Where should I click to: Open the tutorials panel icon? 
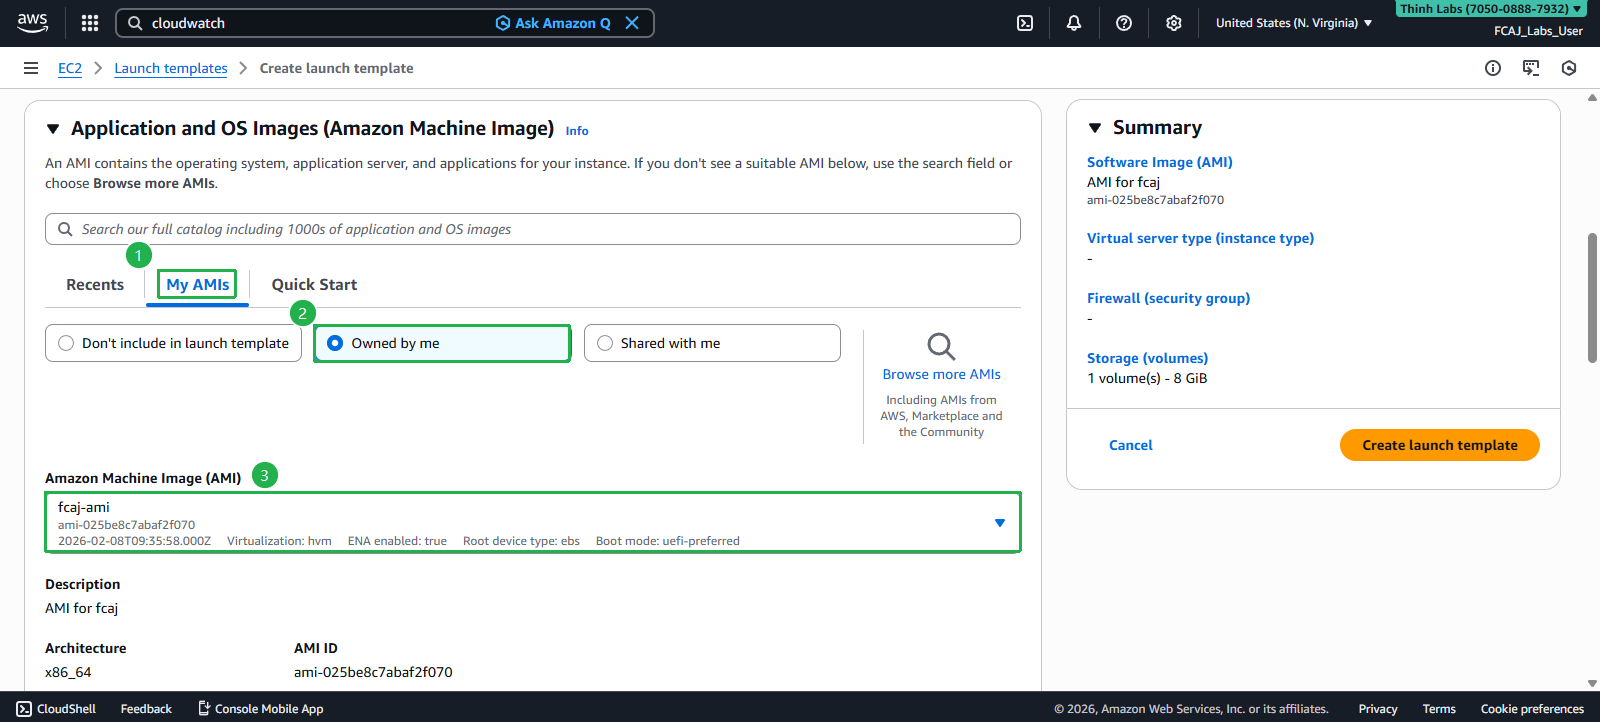tap(1531, 68)
